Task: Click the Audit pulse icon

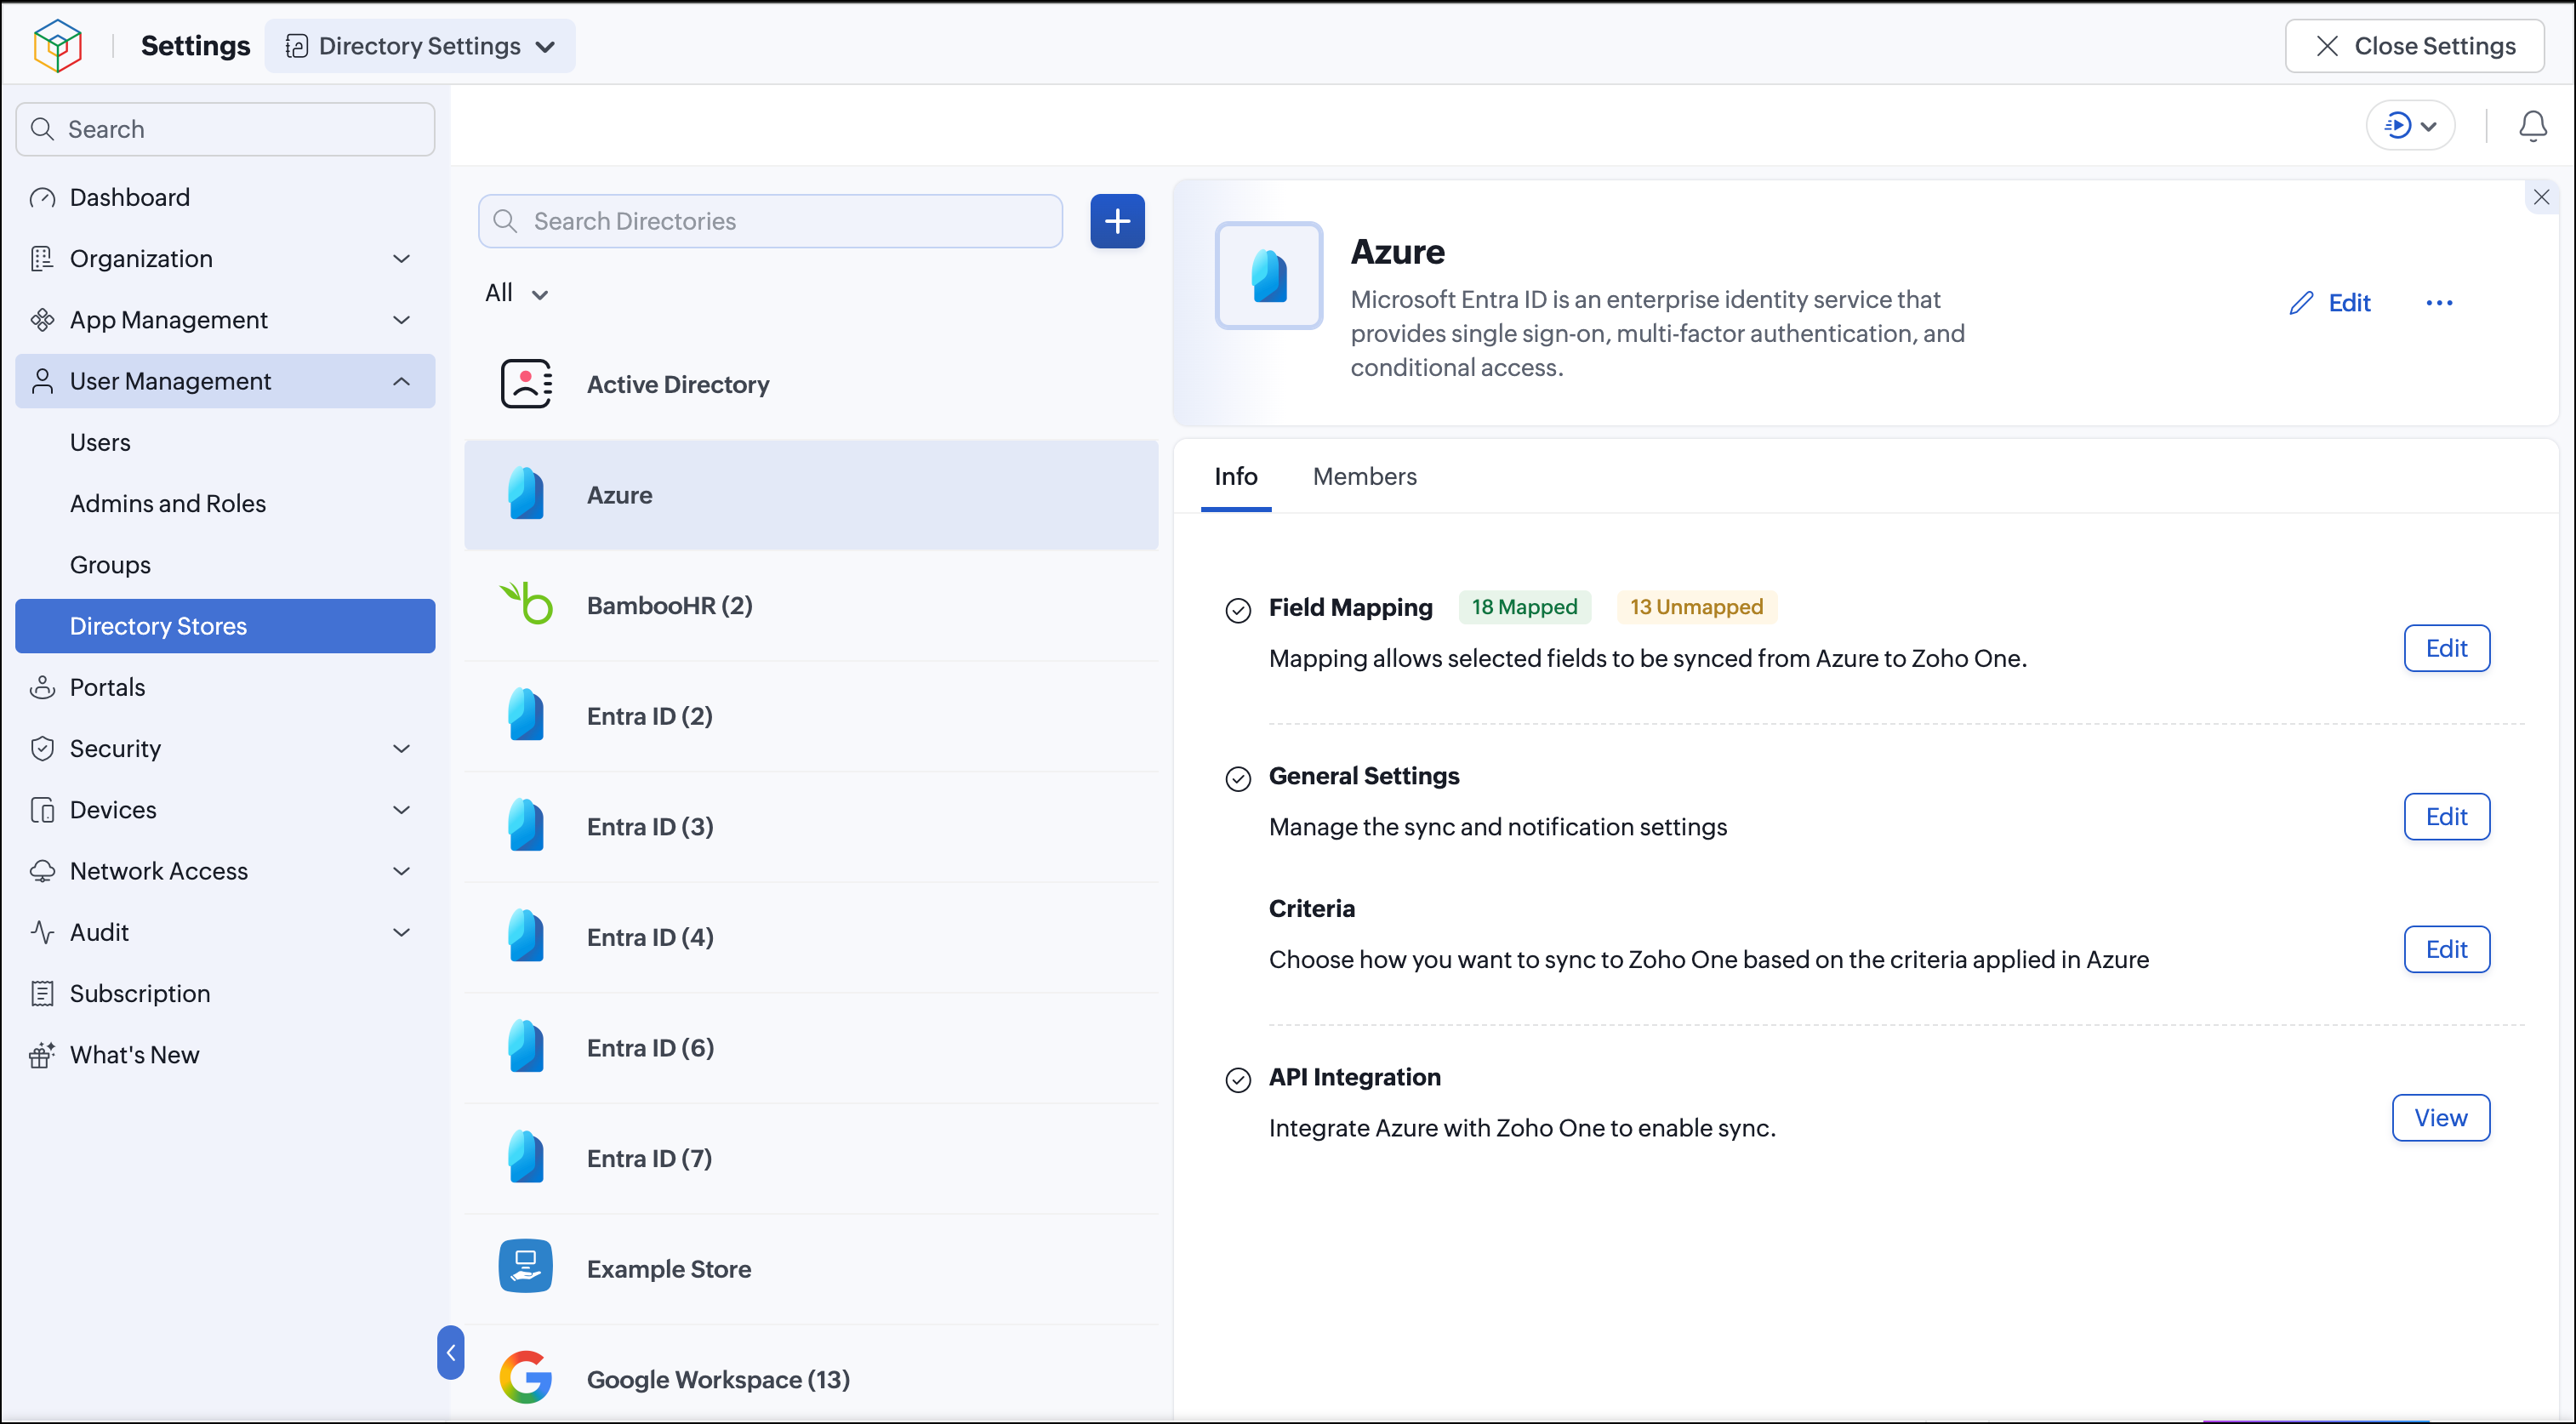Action: [42, 932]
